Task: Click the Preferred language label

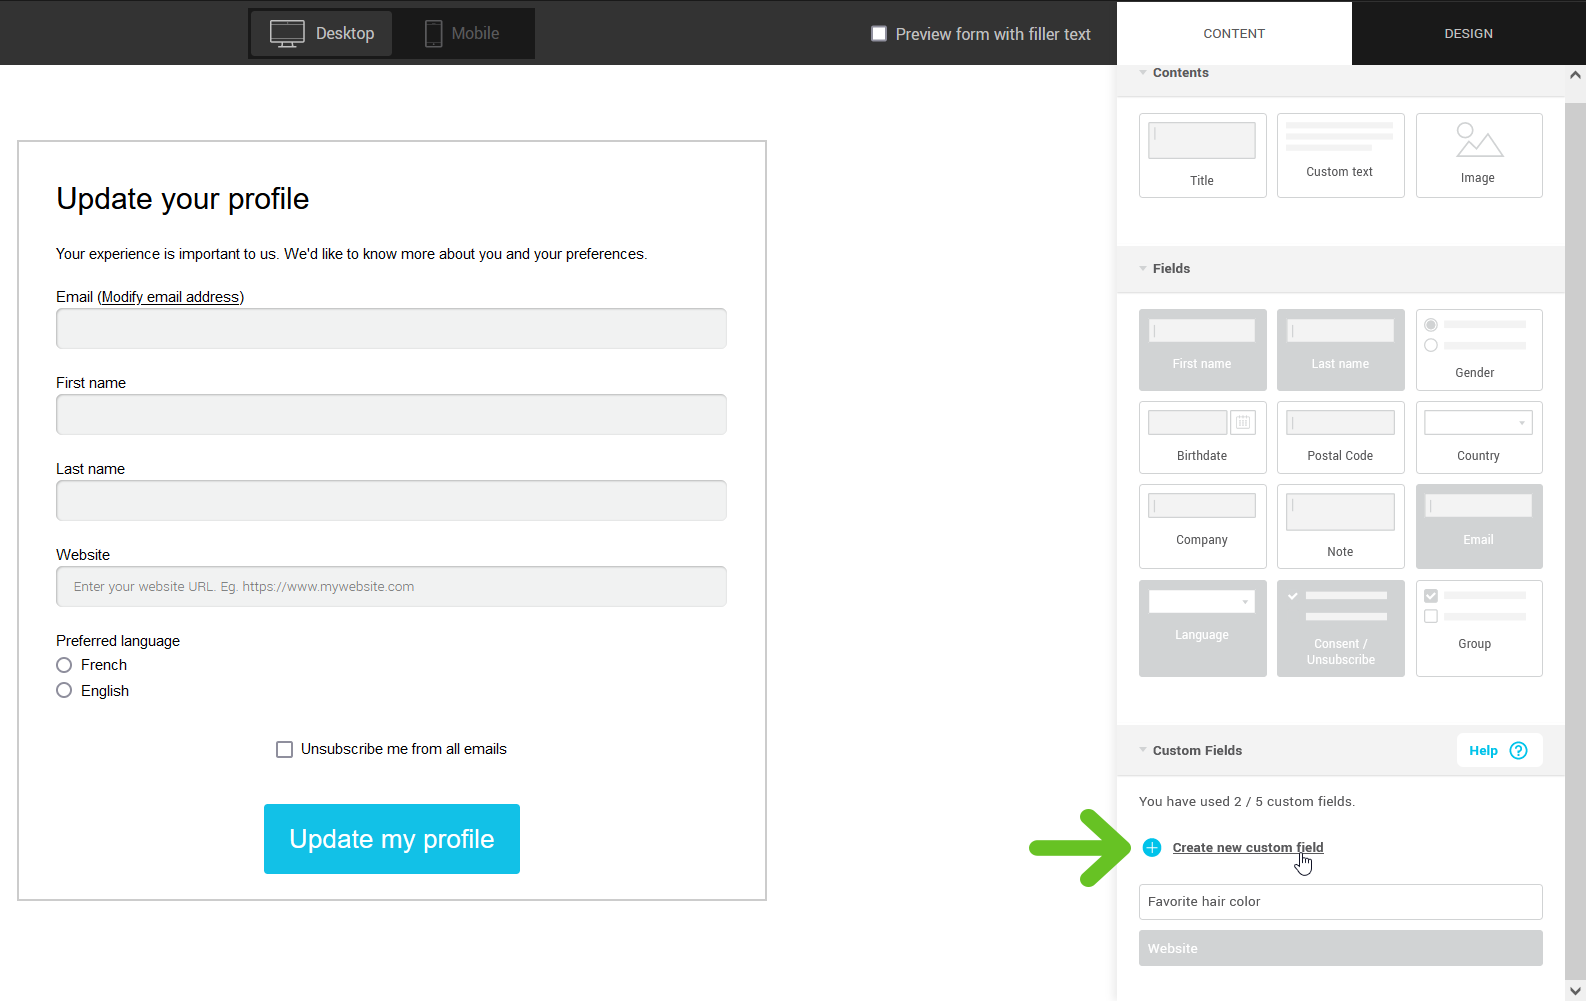Action: coord(118,641)
